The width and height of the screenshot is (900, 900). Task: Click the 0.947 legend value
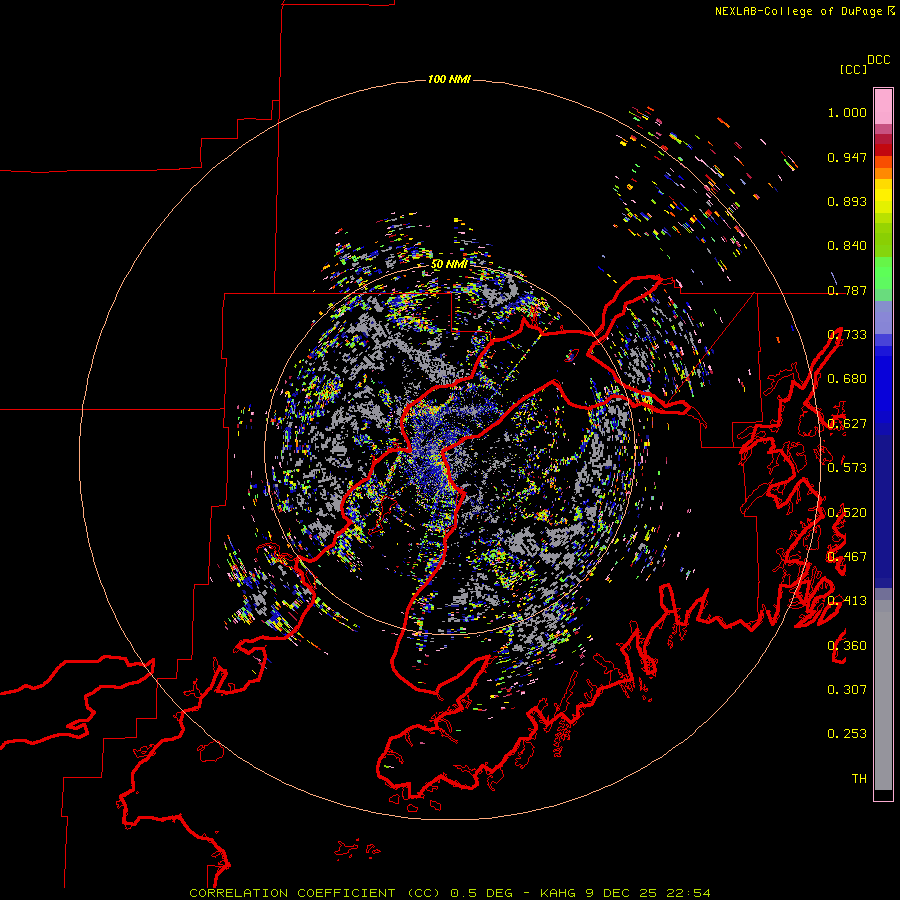point(847,157)
